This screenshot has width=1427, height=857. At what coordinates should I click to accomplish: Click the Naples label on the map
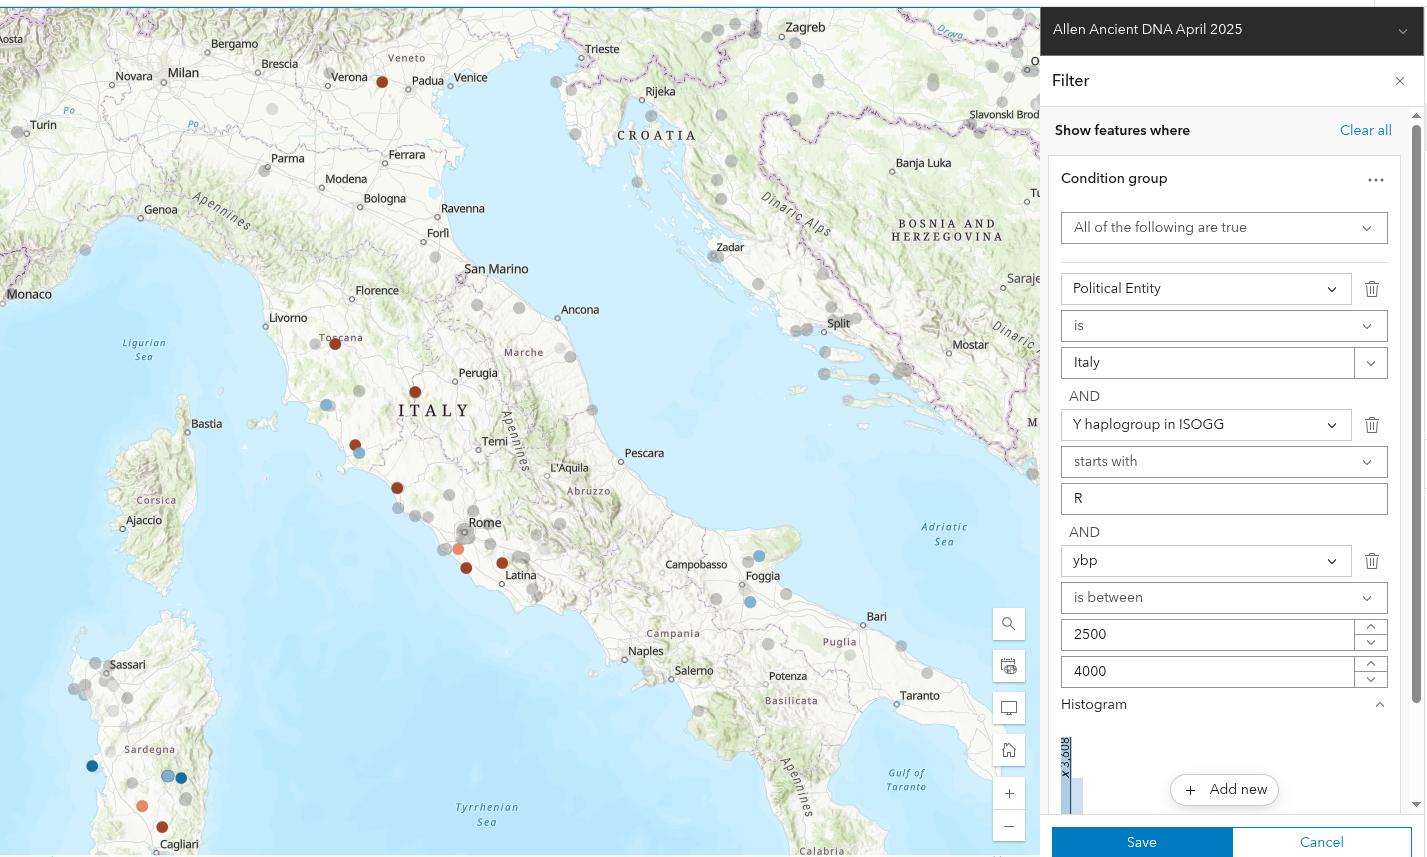tap(646, 651)
